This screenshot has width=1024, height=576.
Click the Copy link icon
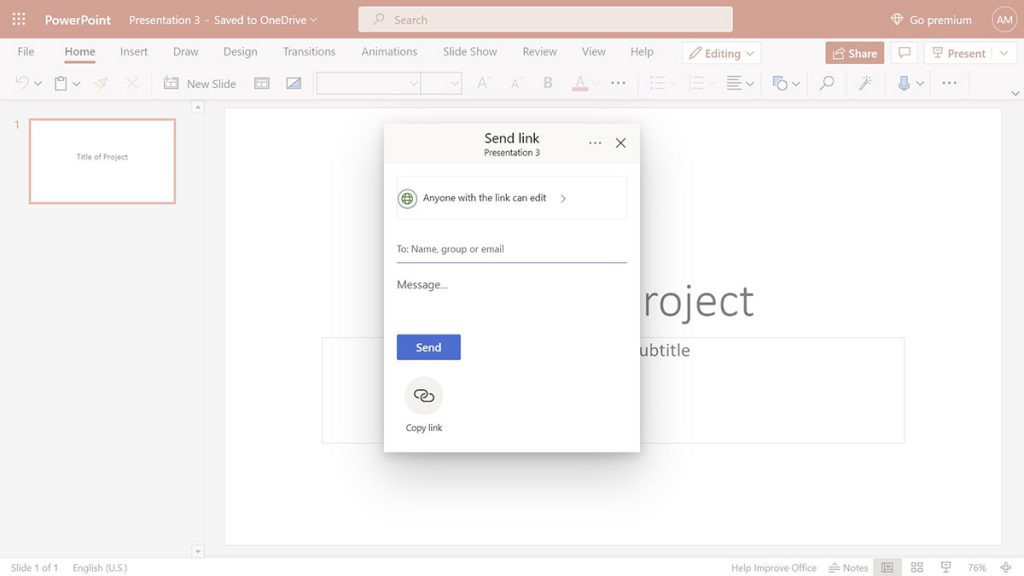(x=424, y=397)
